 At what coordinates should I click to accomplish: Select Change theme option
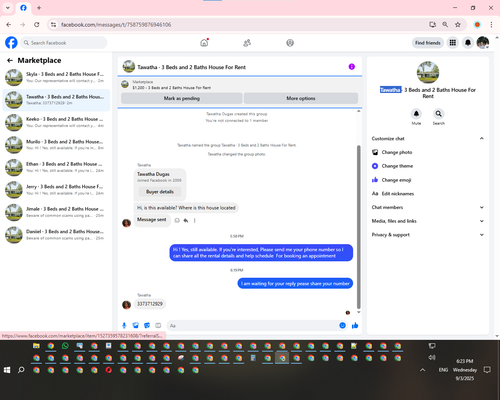tap(428, 166)
